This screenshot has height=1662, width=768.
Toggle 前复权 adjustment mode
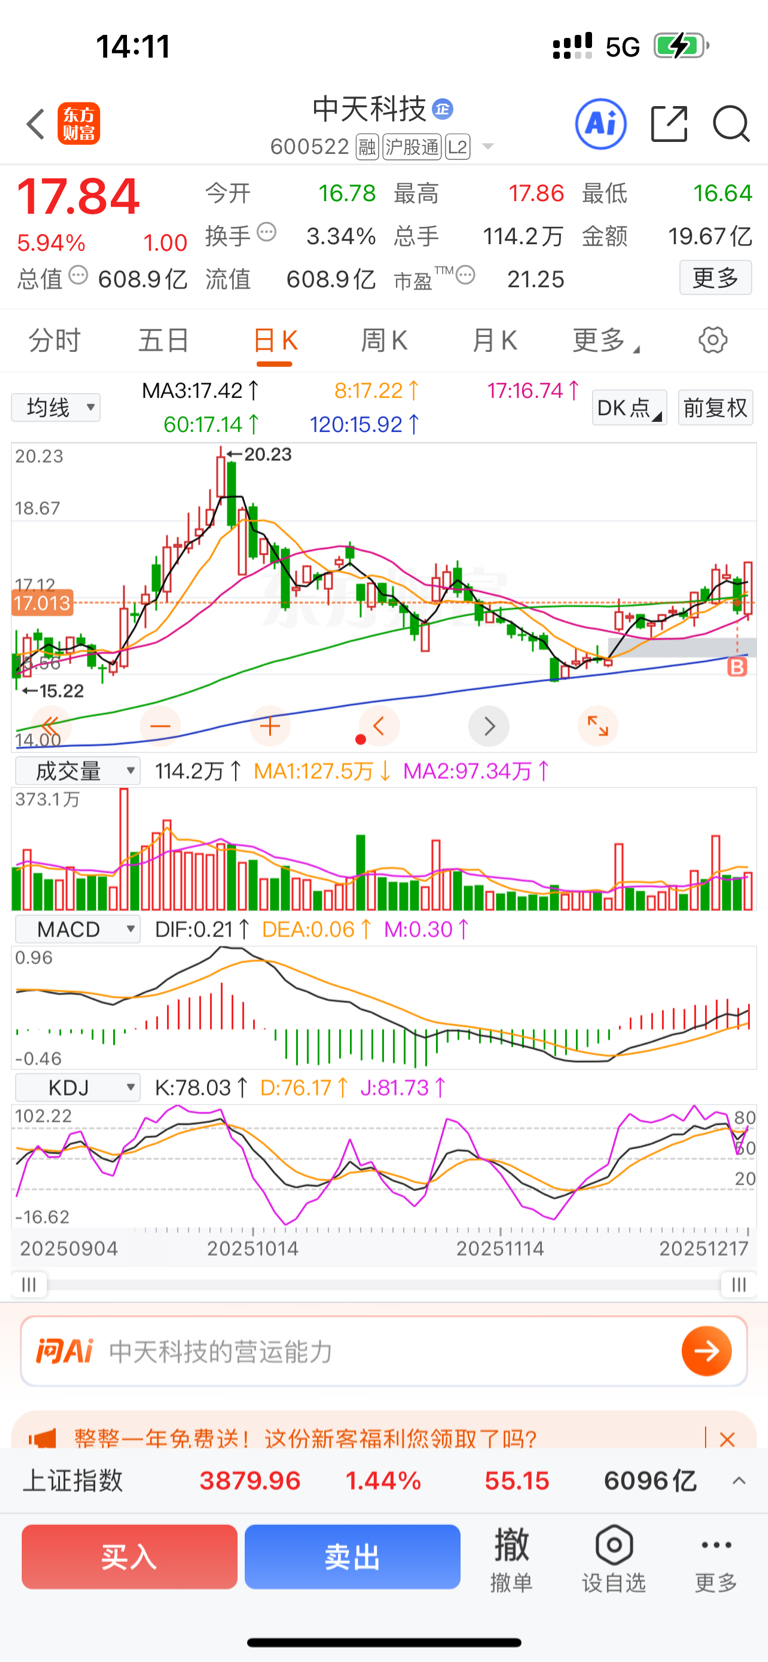coord(715,408)
